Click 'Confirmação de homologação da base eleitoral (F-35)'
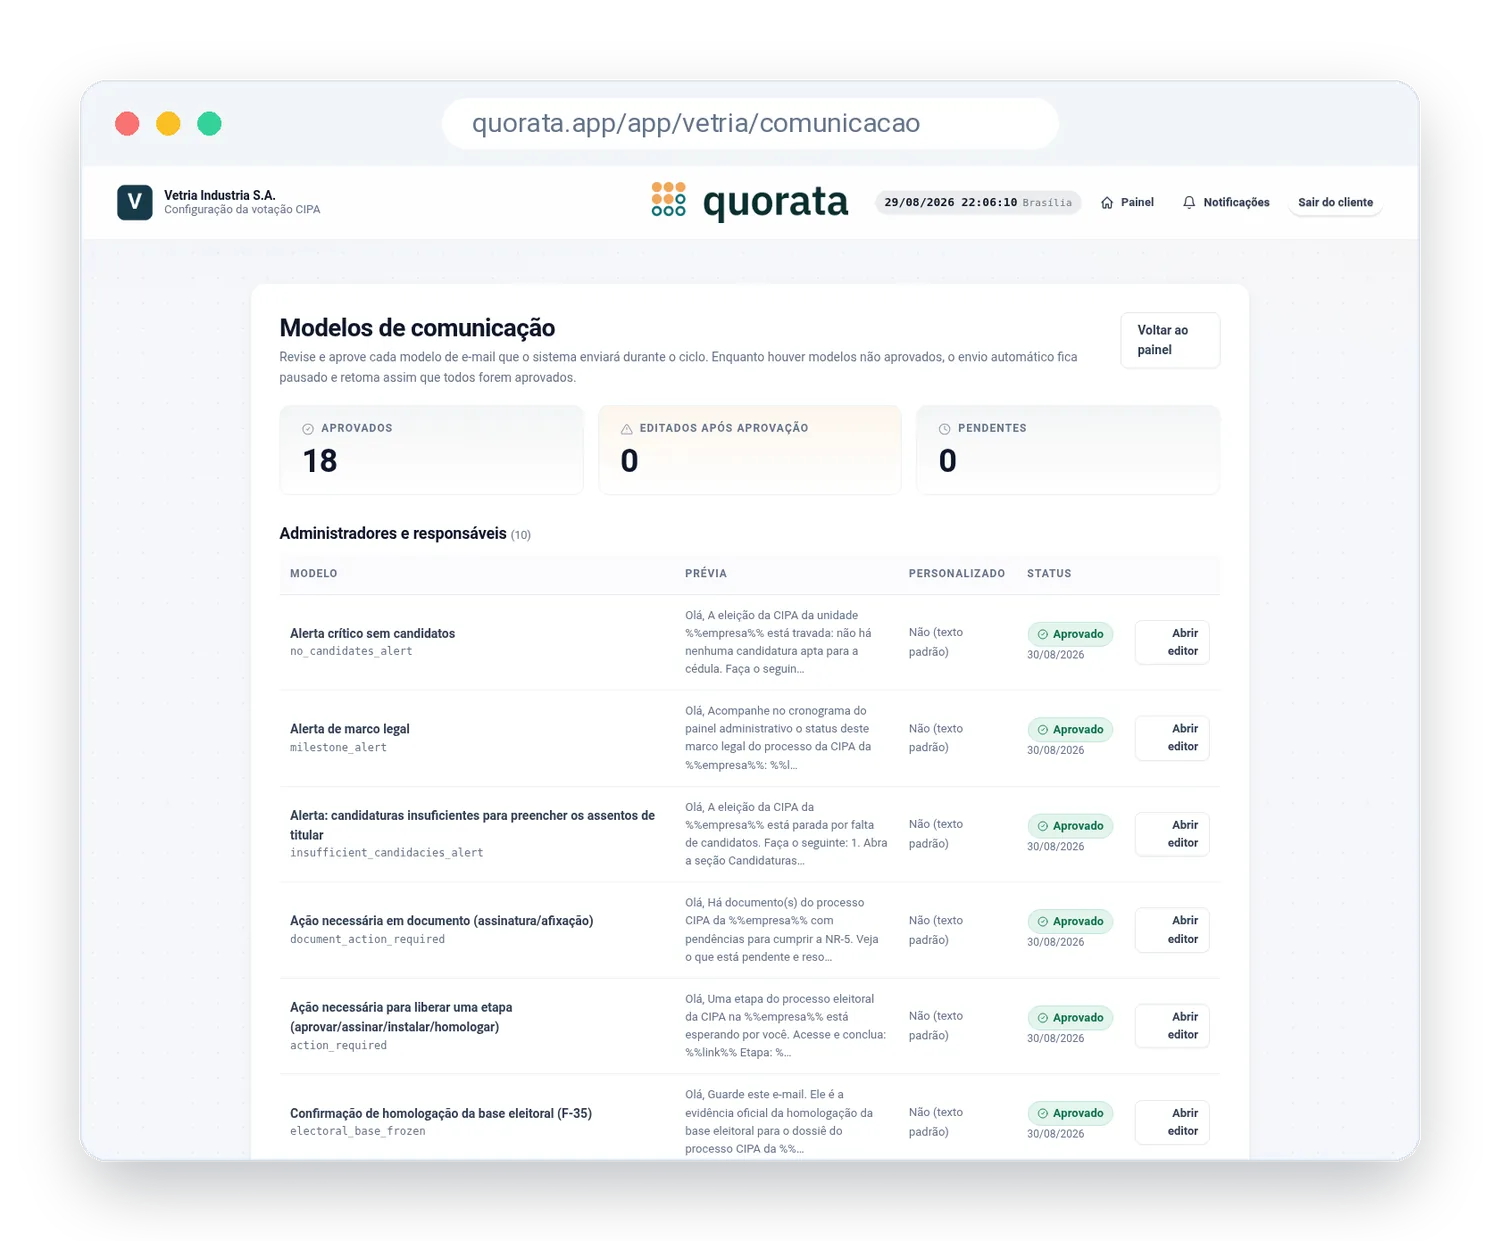1500x1241 pixels. click(x=441, y=1113)
